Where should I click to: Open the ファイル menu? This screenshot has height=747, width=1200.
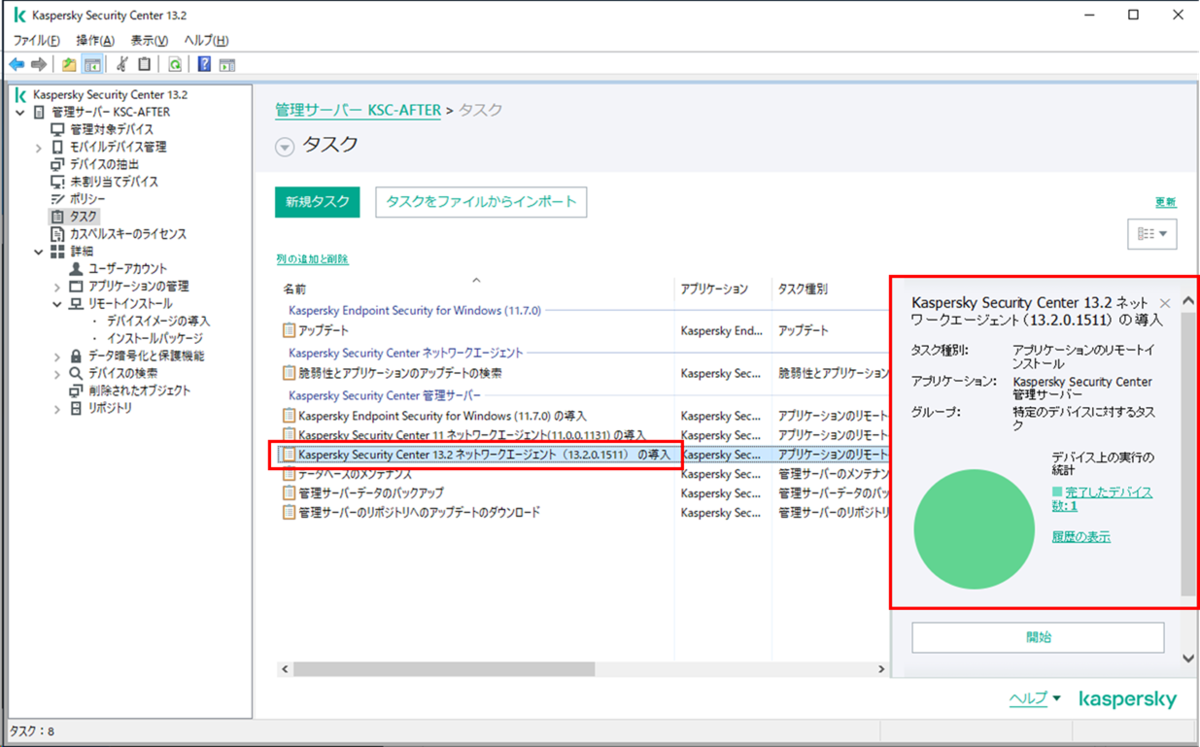point(36,40)
